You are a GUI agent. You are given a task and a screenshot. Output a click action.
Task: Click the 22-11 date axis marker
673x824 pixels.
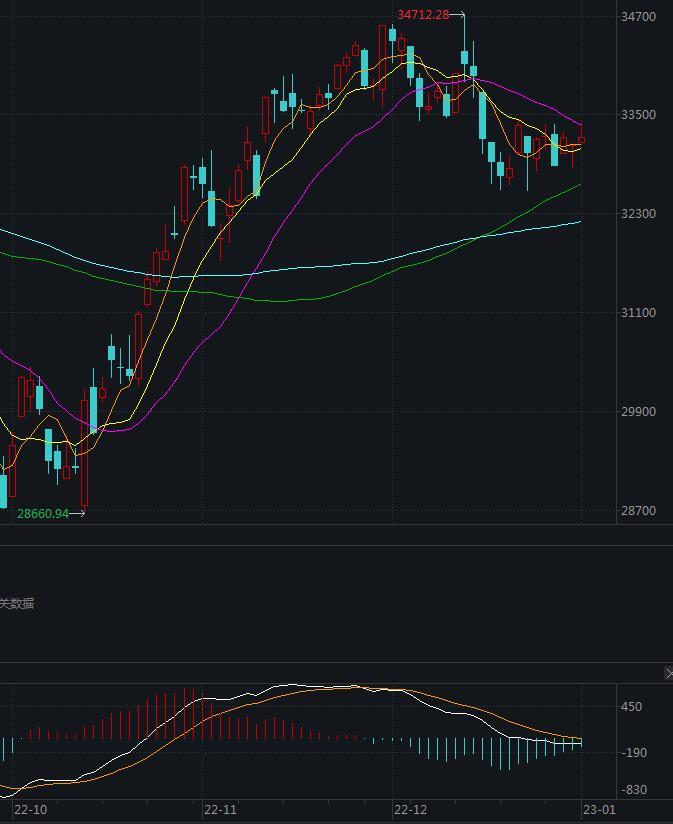click(x=220, y=809)
